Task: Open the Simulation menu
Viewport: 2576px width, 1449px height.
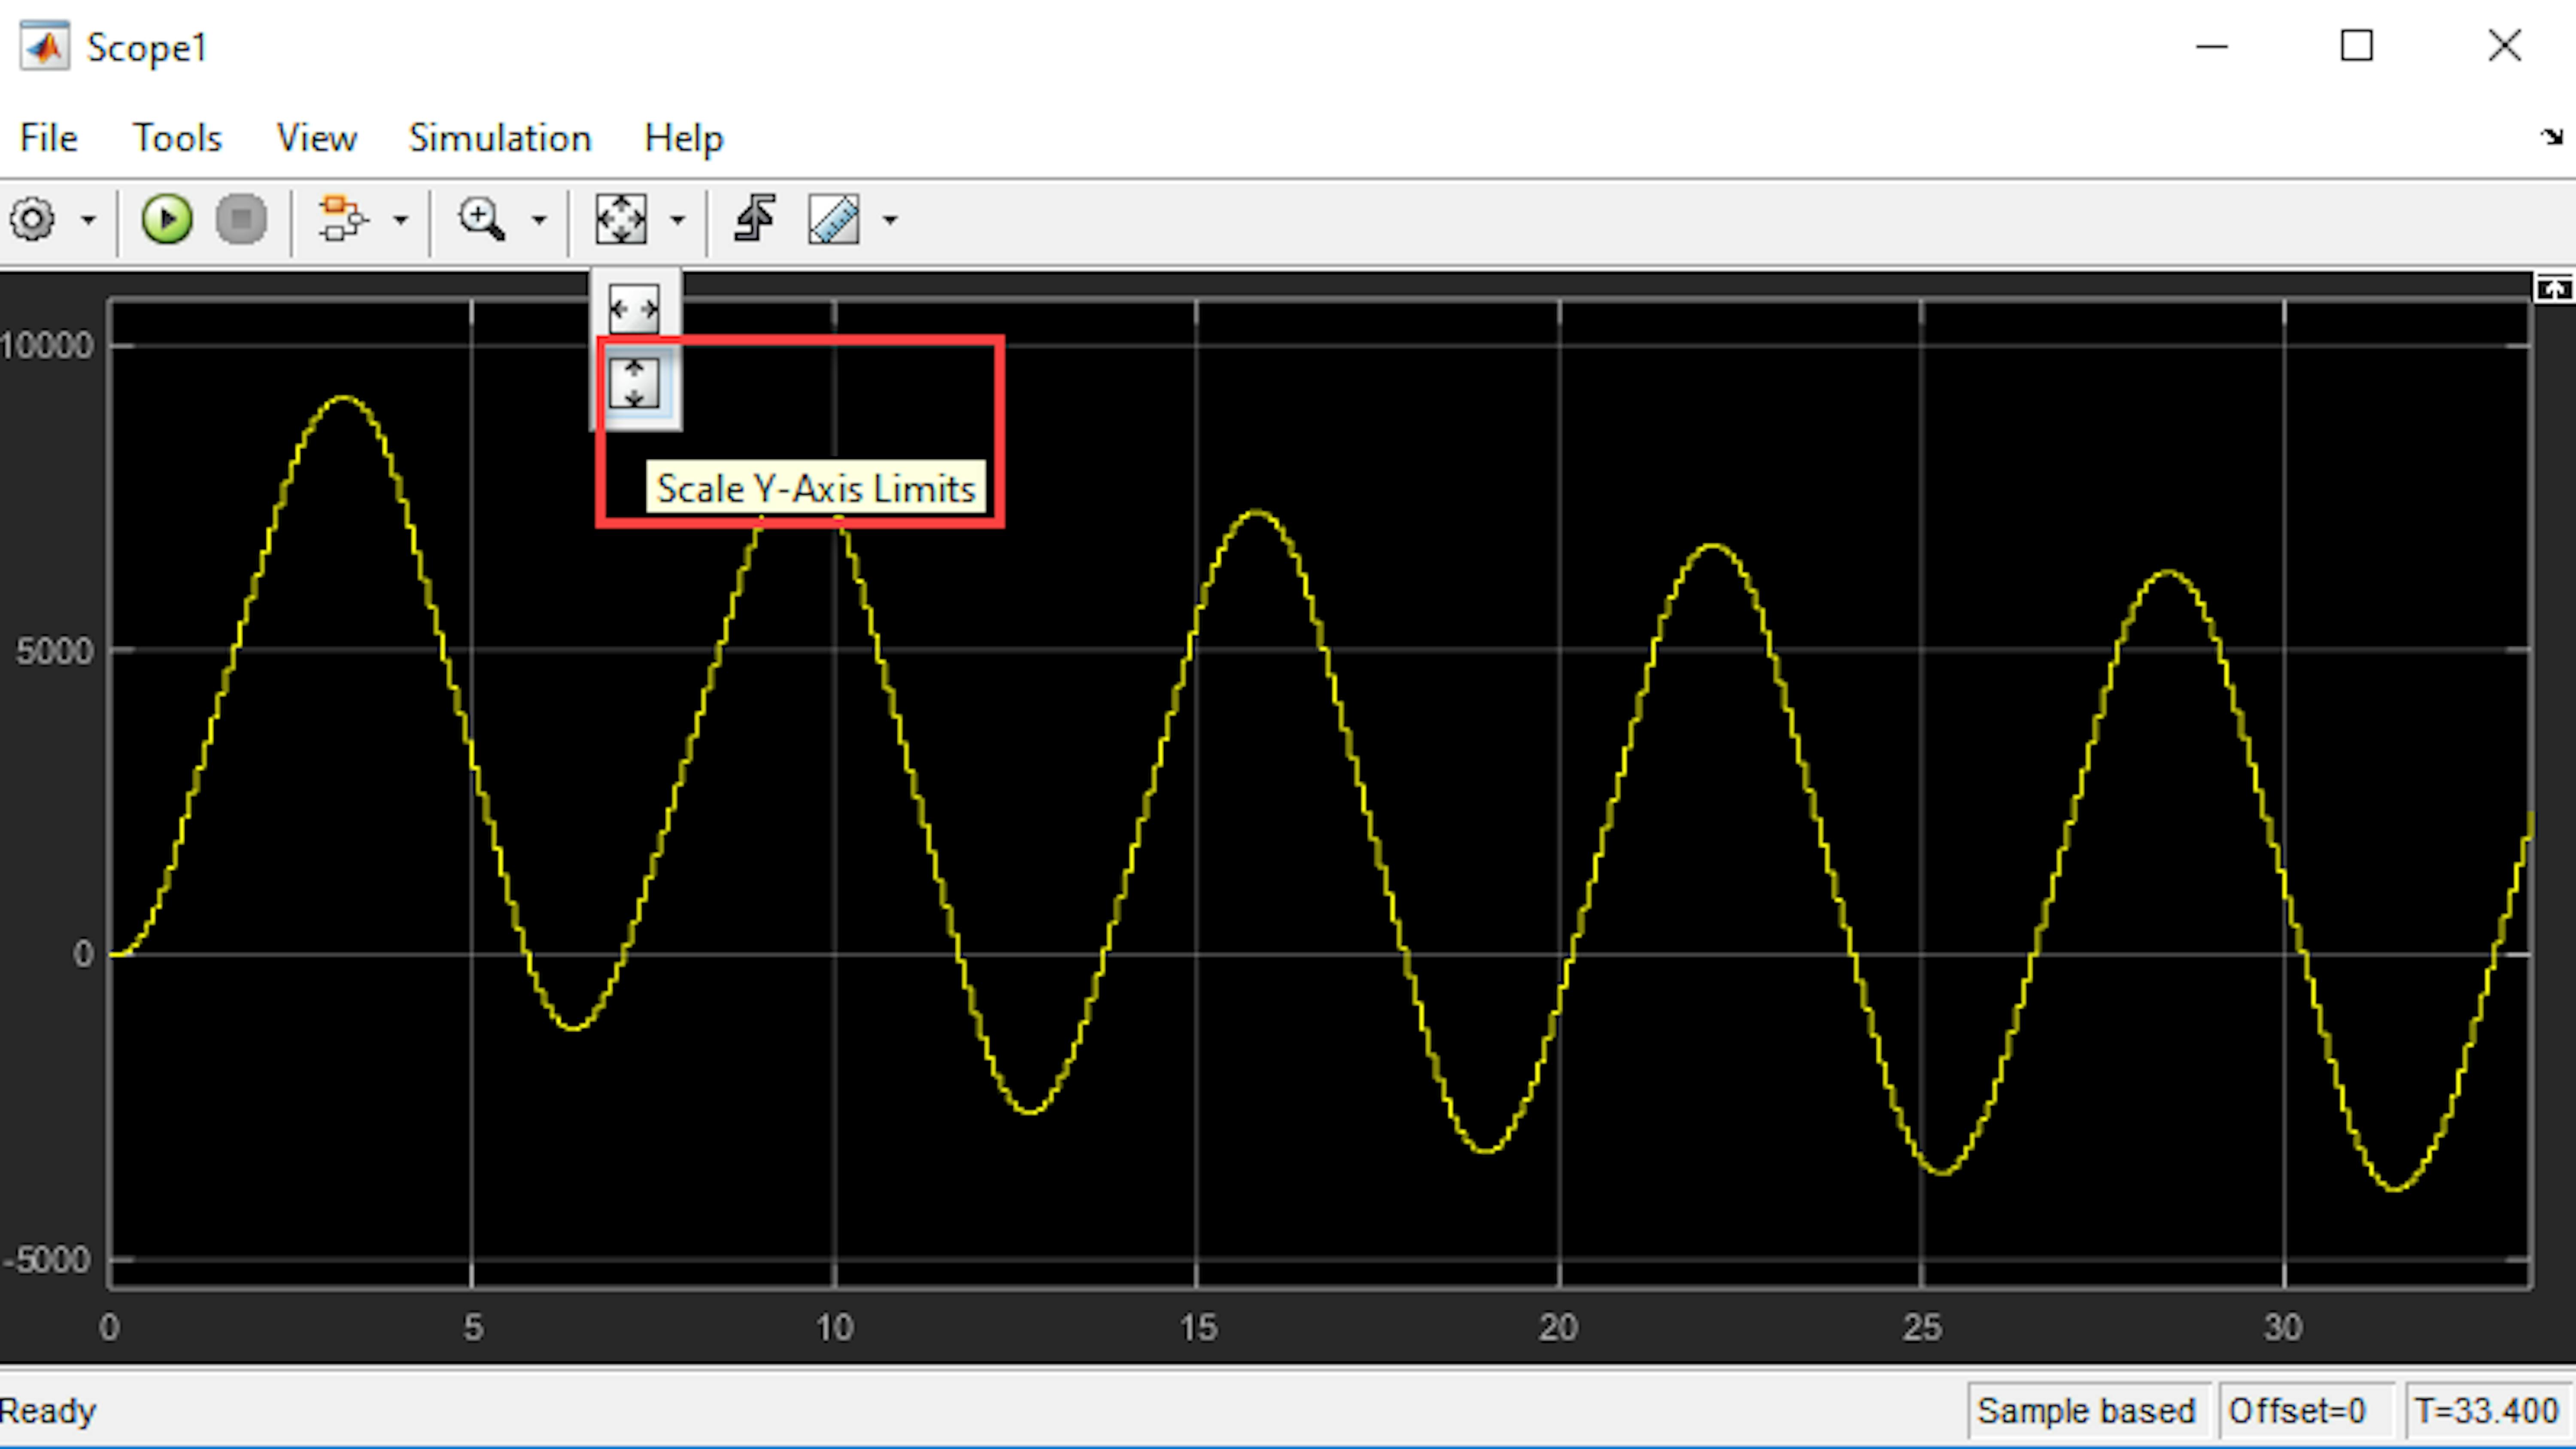Action: point(500,138)
